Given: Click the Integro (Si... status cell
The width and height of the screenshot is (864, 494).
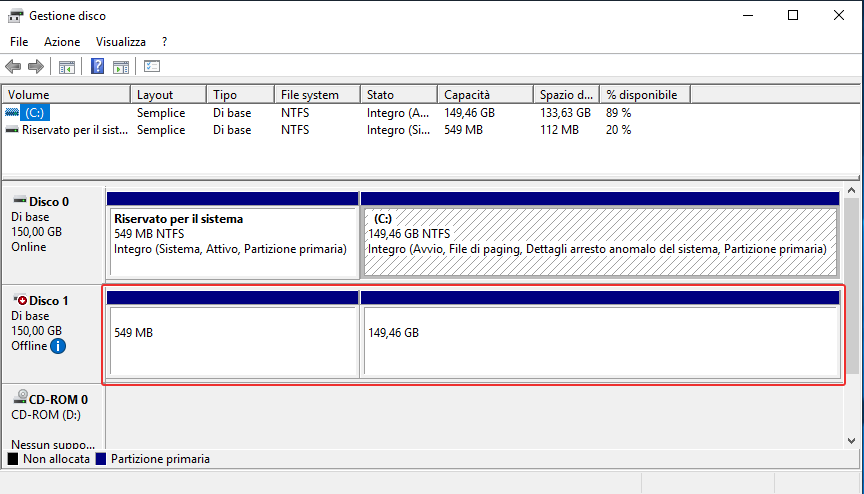Looking at the screenshot, I should point(398,130).
